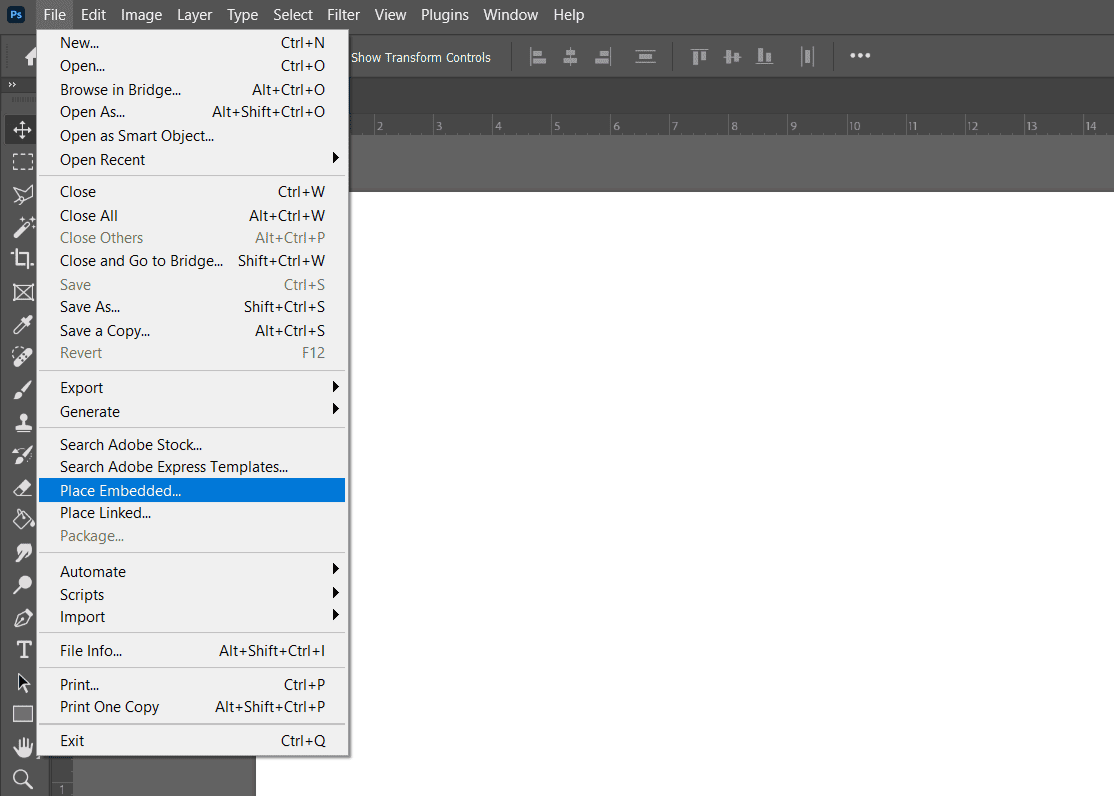The image size is (1114, 796).
Task: Select the Zoom tool
Action: pos(23,779)
